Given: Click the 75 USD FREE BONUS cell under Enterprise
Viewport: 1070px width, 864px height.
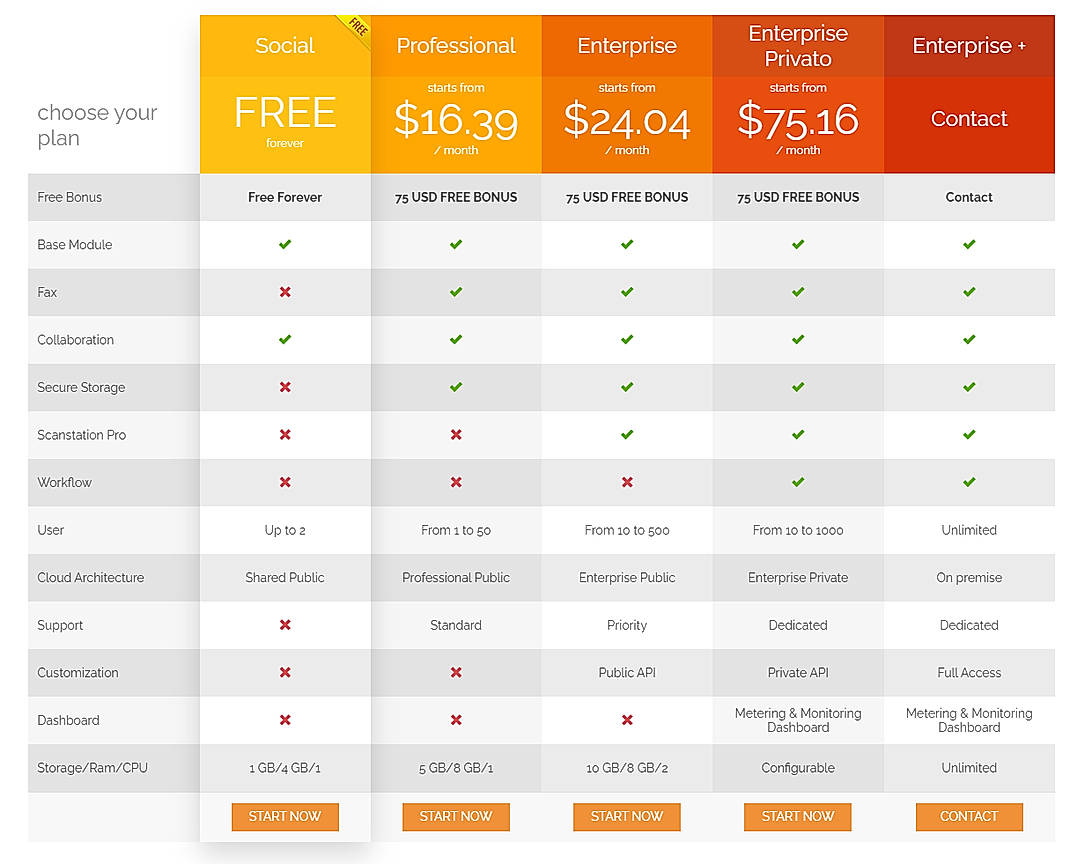Looking at the screenshot, I should coord(627,197).
